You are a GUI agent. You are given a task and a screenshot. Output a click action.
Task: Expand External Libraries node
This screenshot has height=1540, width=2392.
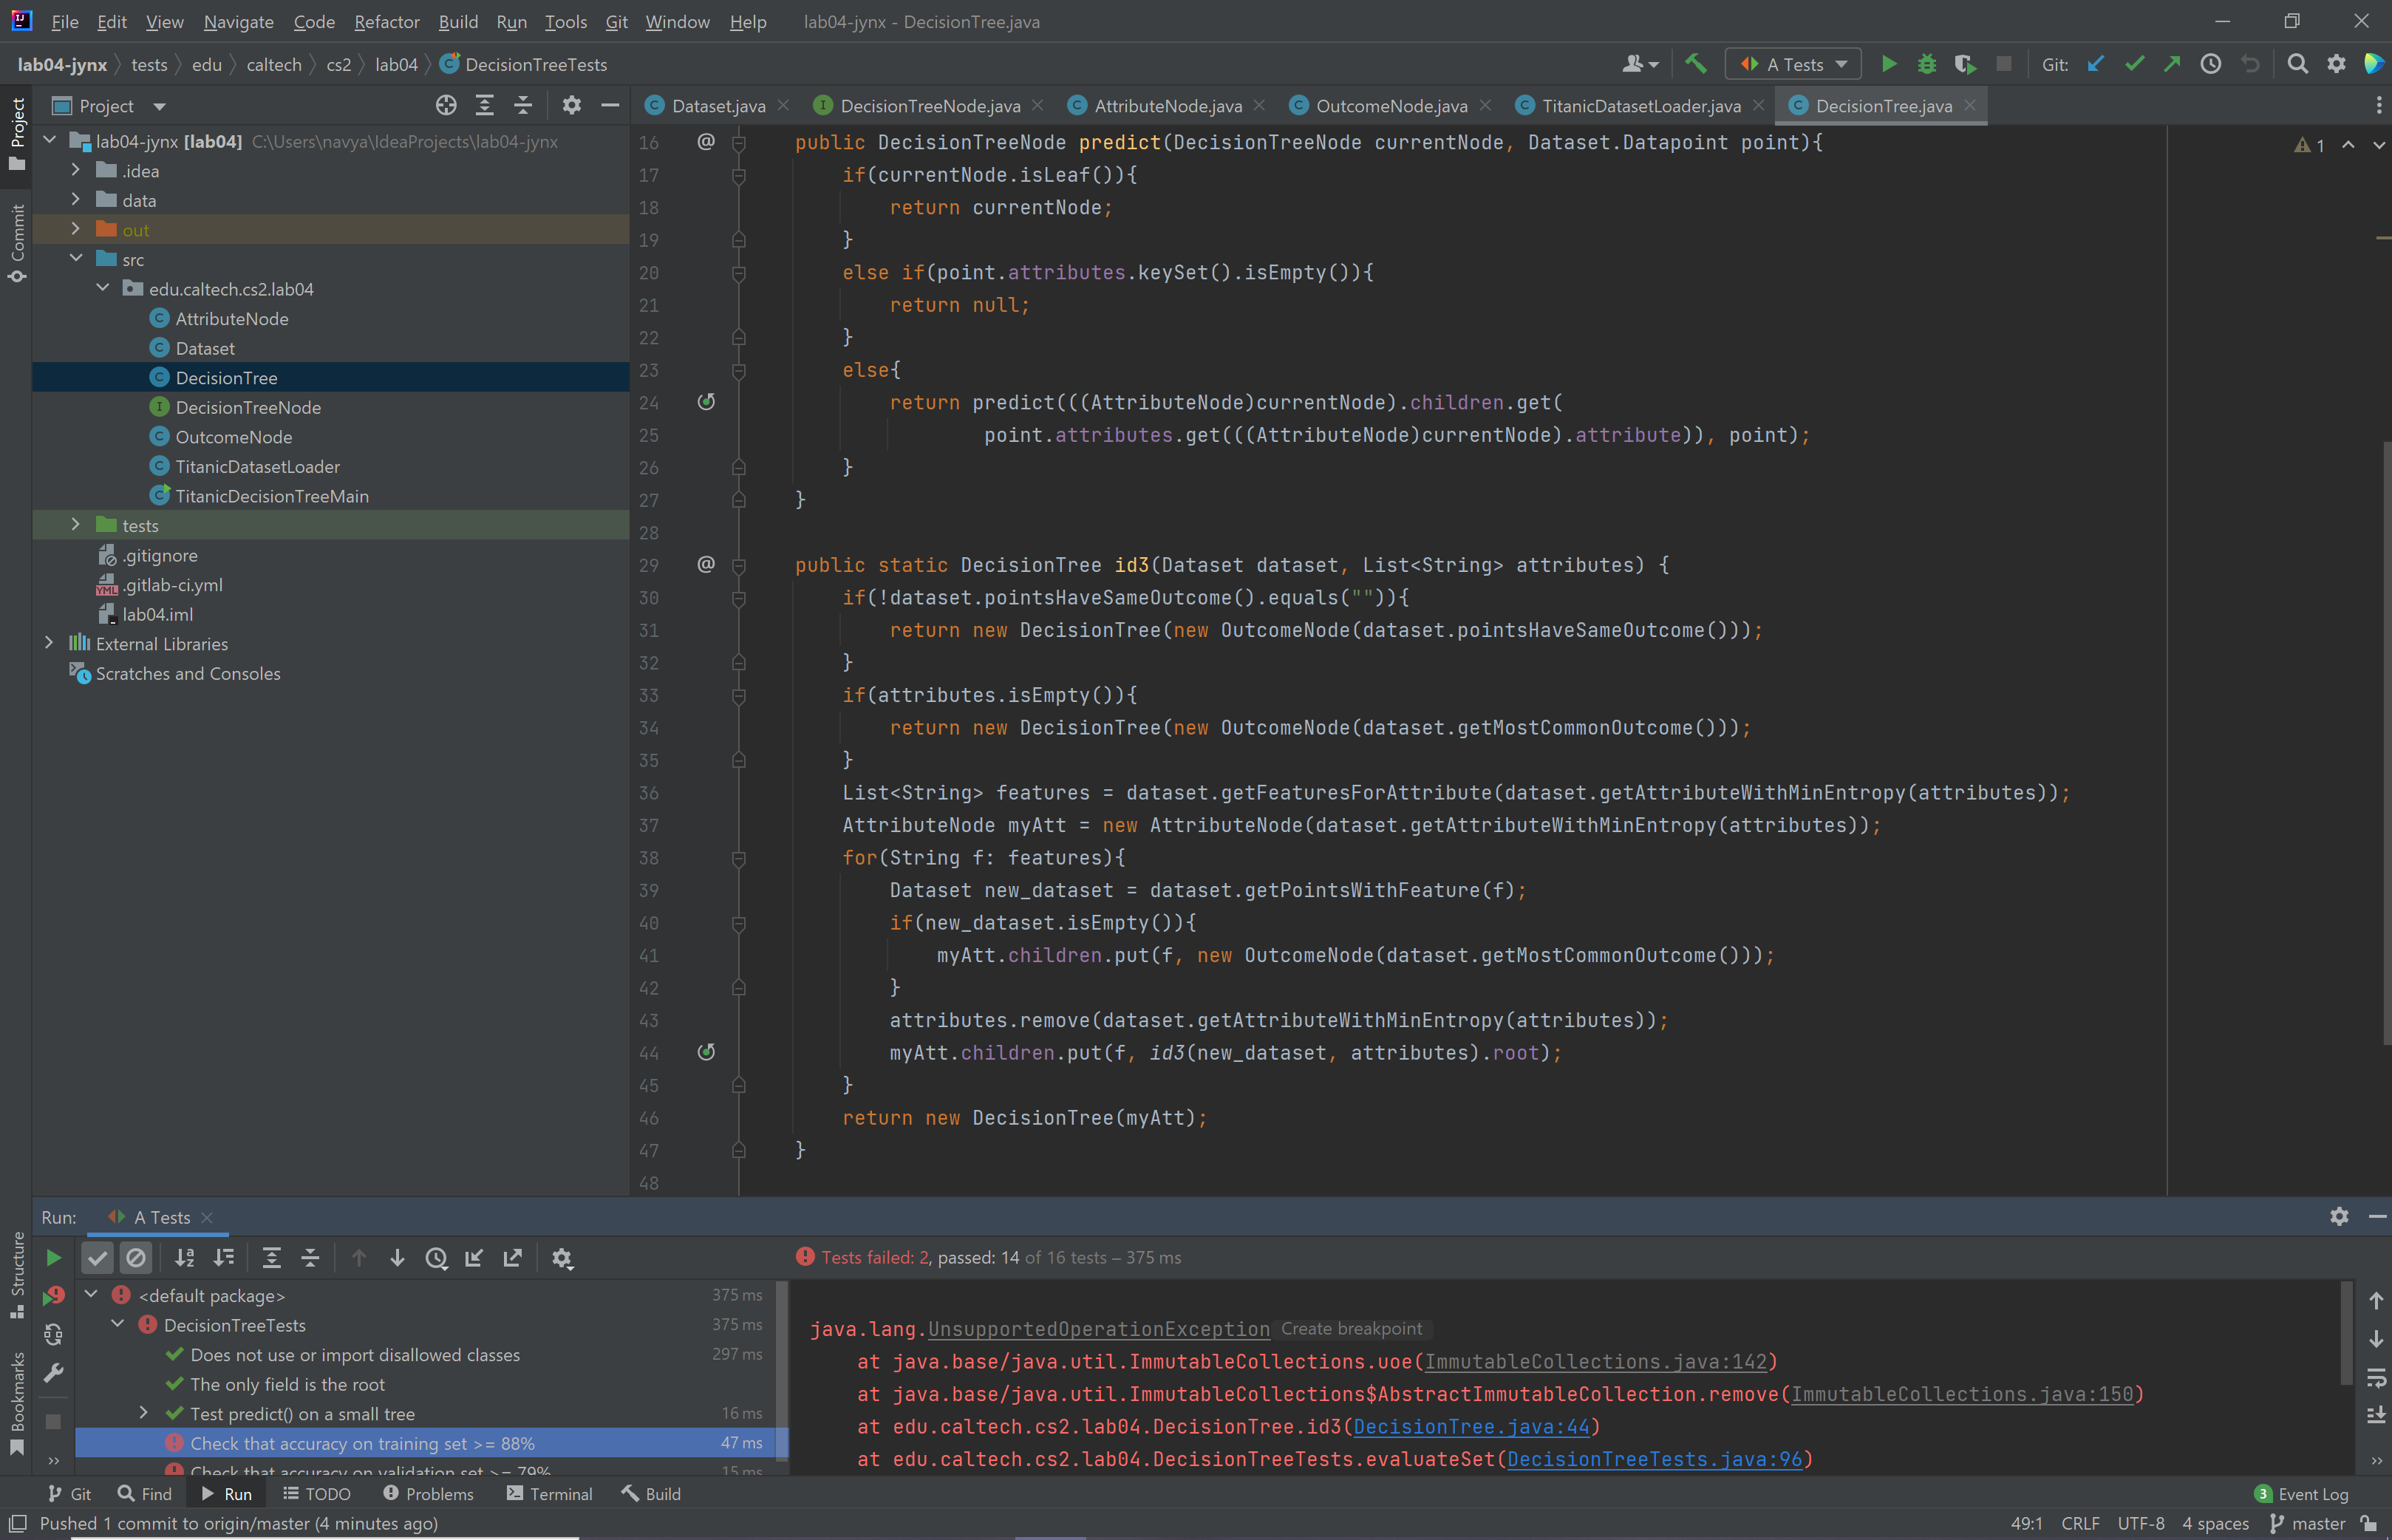click(49, 643)
